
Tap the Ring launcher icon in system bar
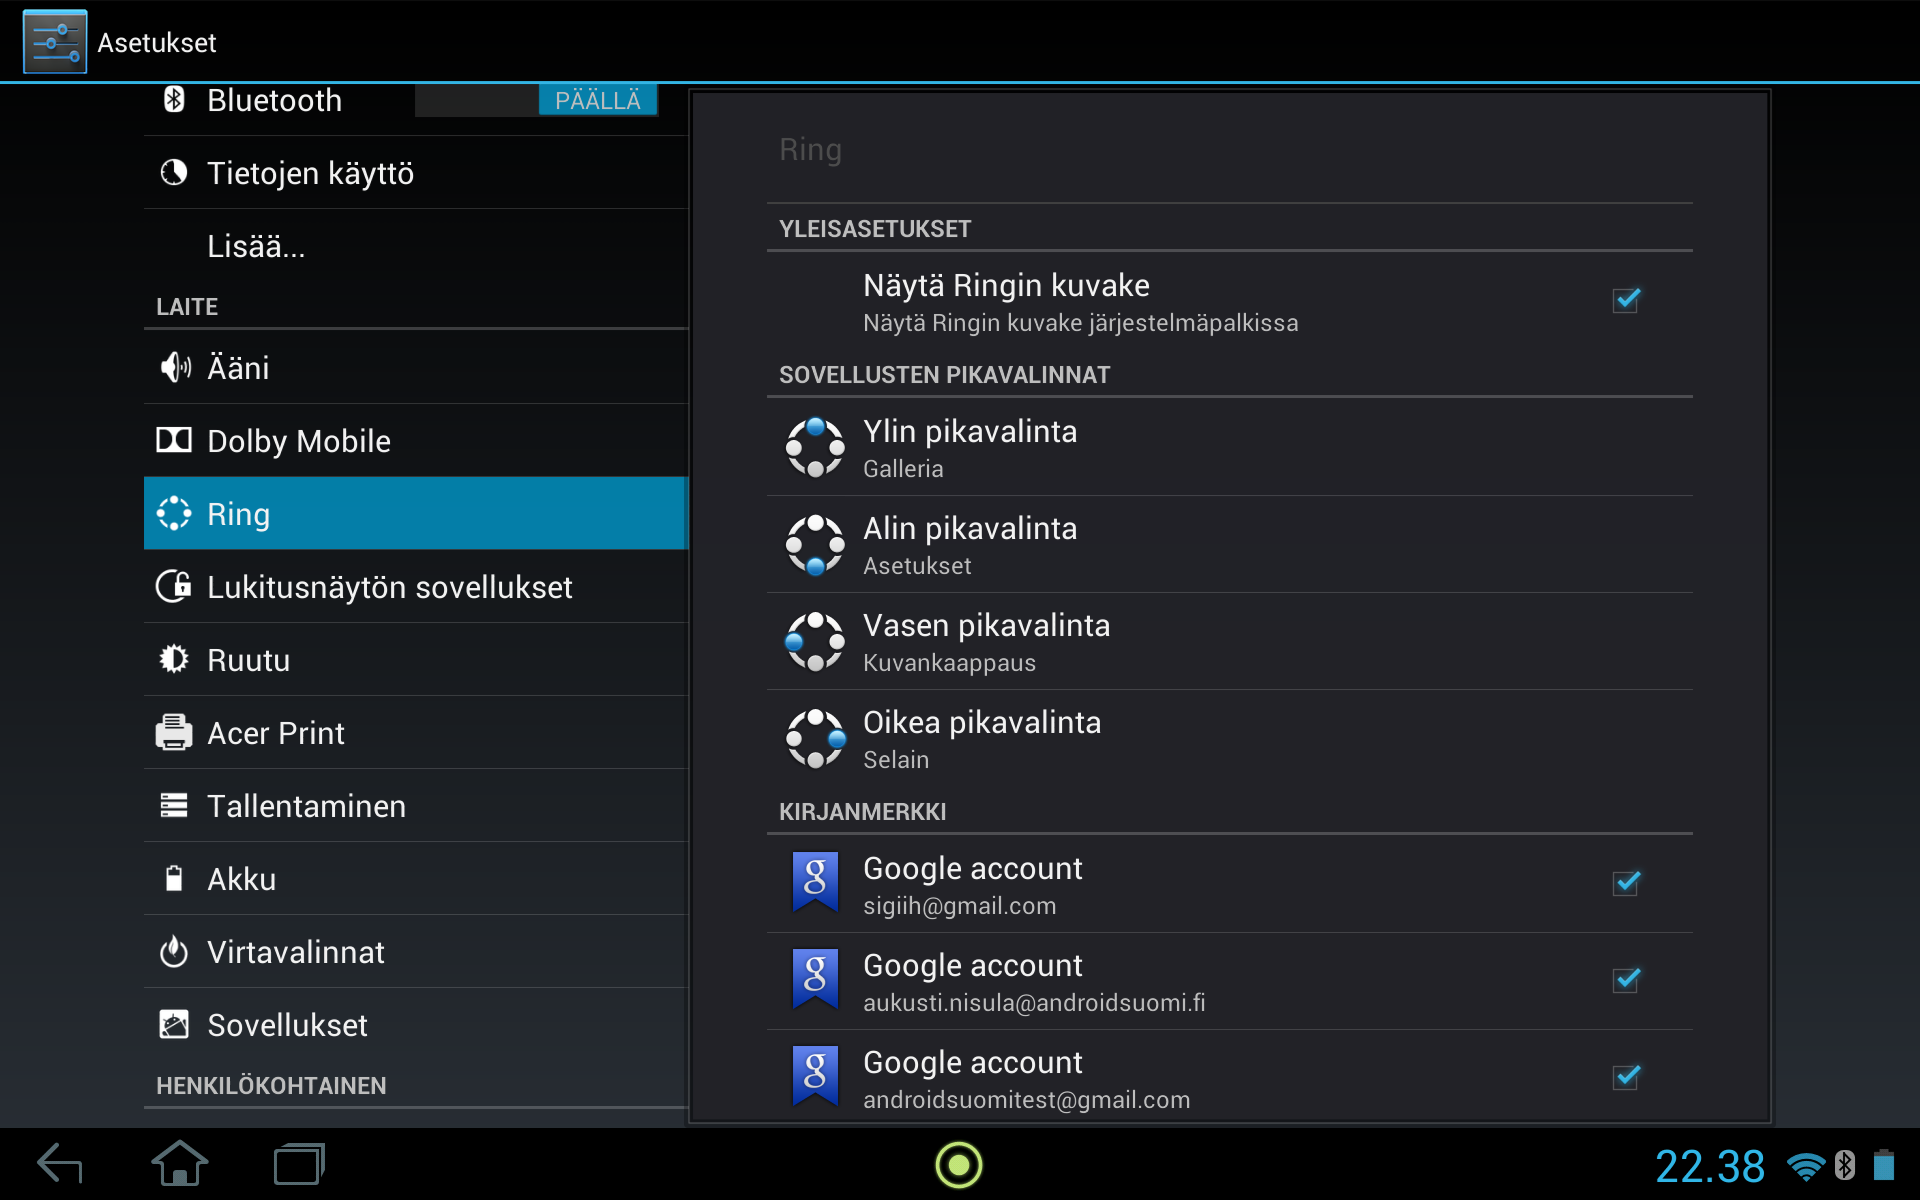(x=958, y=1165)
